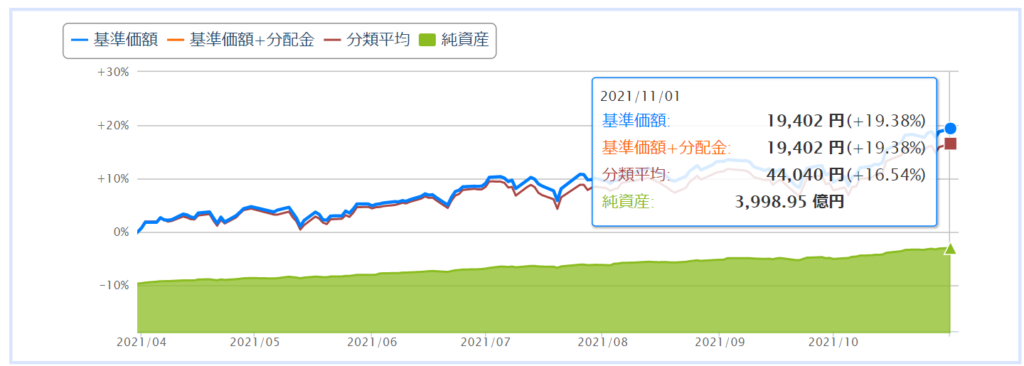
Task: Click the 19,402 円 基準価額 value in tooltip
Action: coord(806,120)
